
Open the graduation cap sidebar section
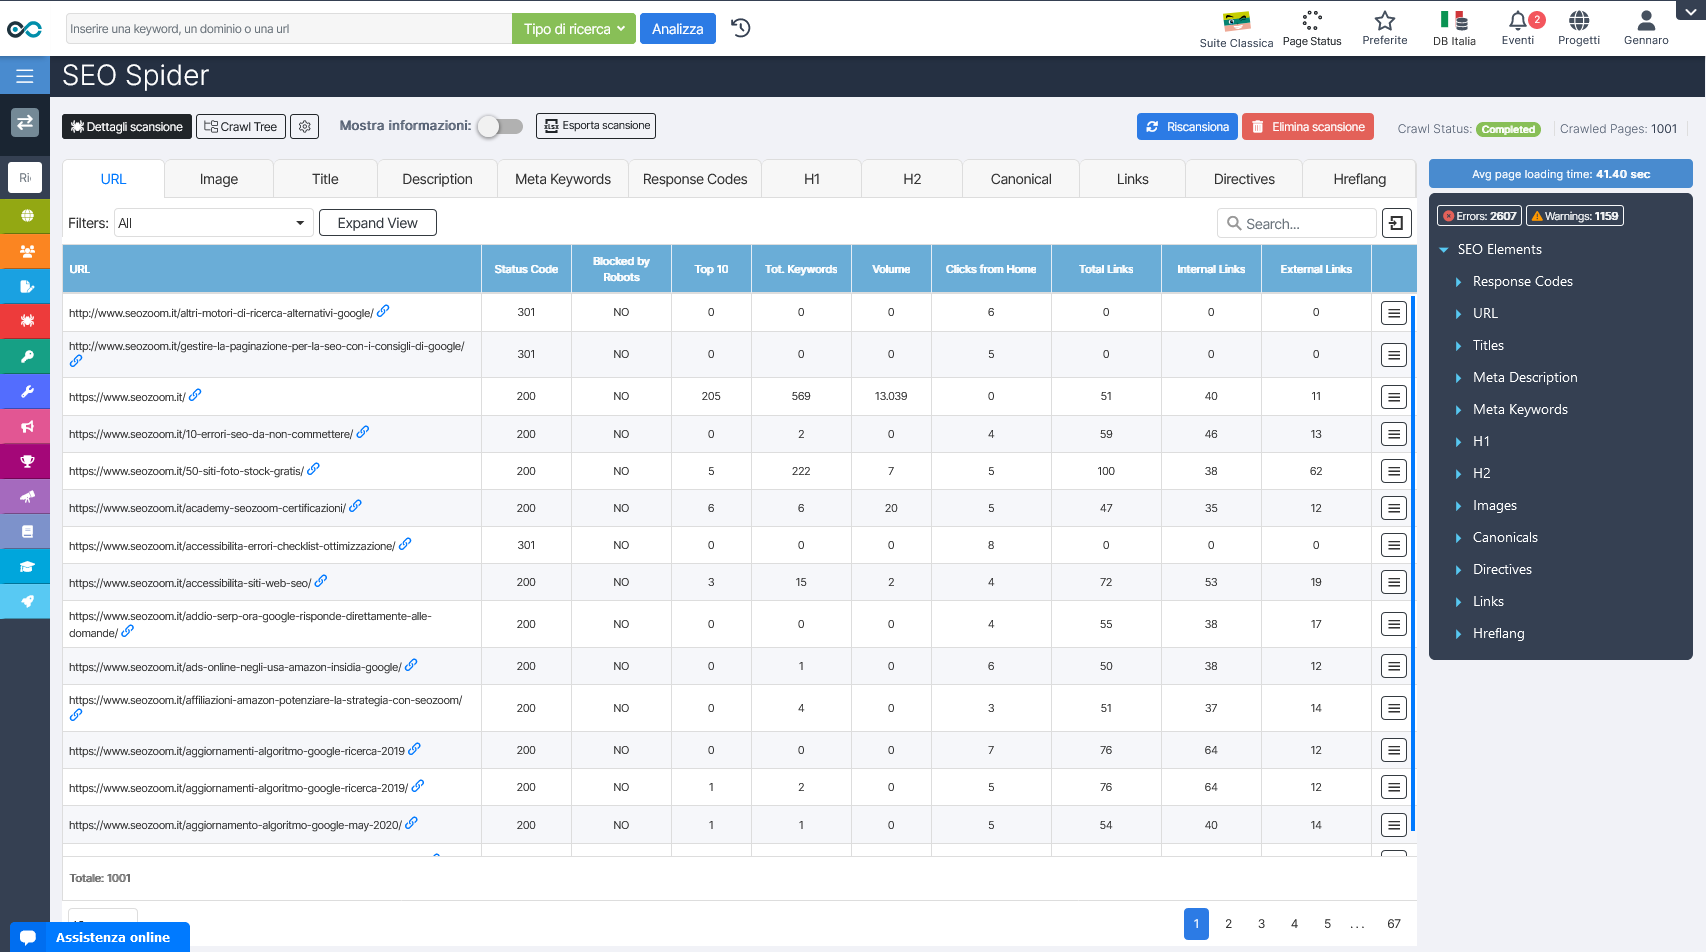coord(25,566)
